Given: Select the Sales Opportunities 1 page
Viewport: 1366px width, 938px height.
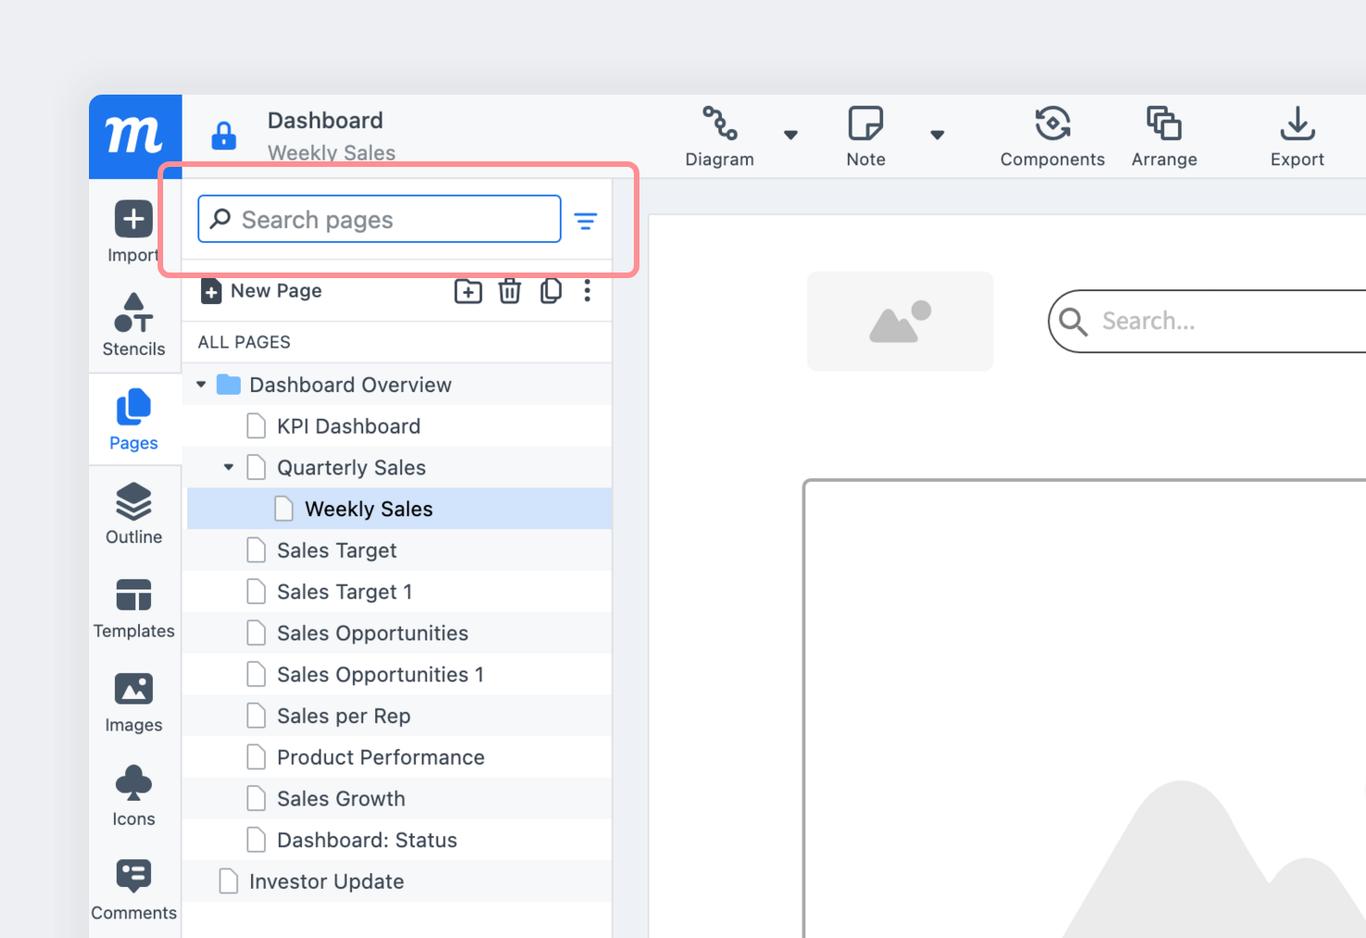Looking at the screenshot, I should [x=399, y=674].
